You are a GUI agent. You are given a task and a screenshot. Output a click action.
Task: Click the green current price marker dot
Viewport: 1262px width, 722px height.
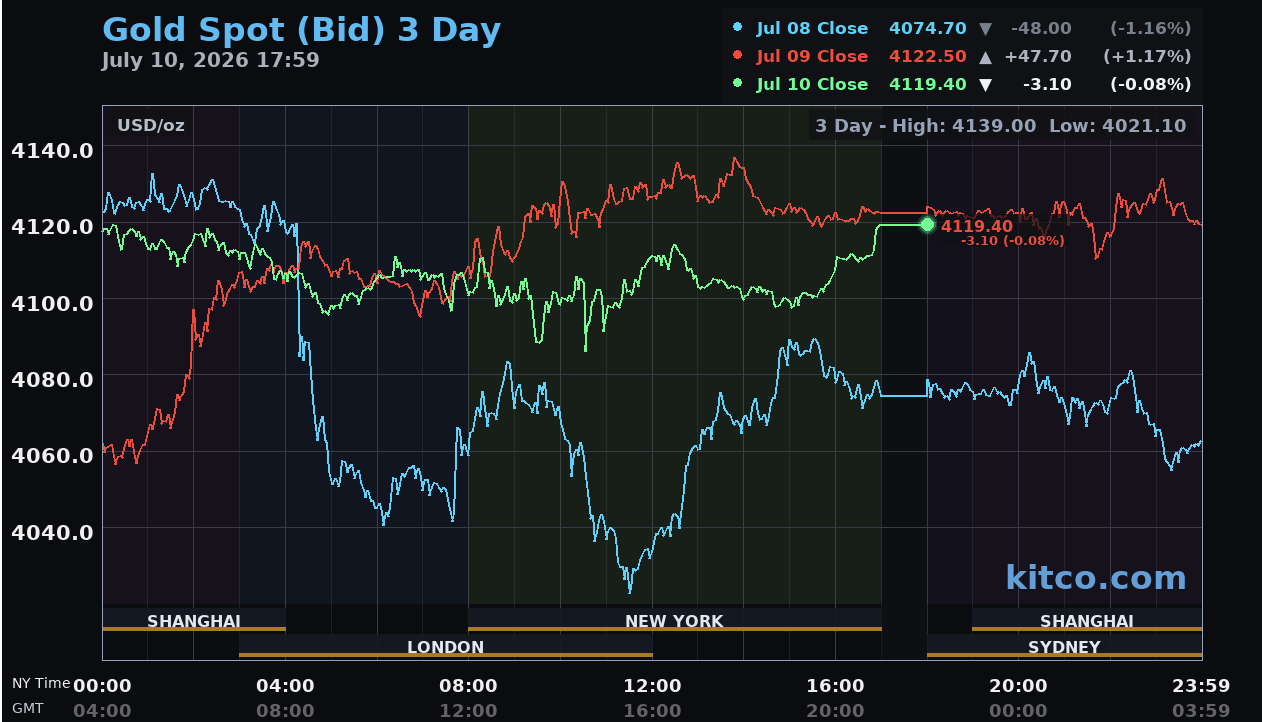click(927, 225)
